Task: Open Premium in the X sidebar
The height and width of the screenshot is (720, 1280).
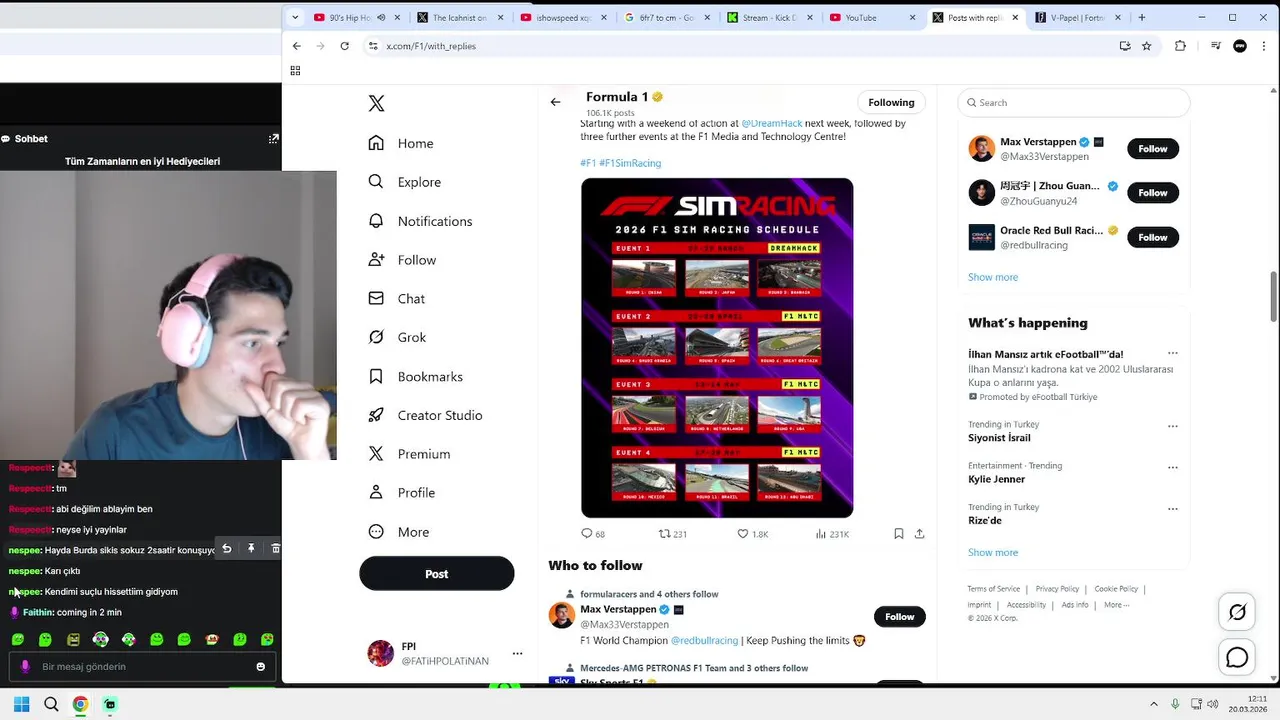Action: 409,454
